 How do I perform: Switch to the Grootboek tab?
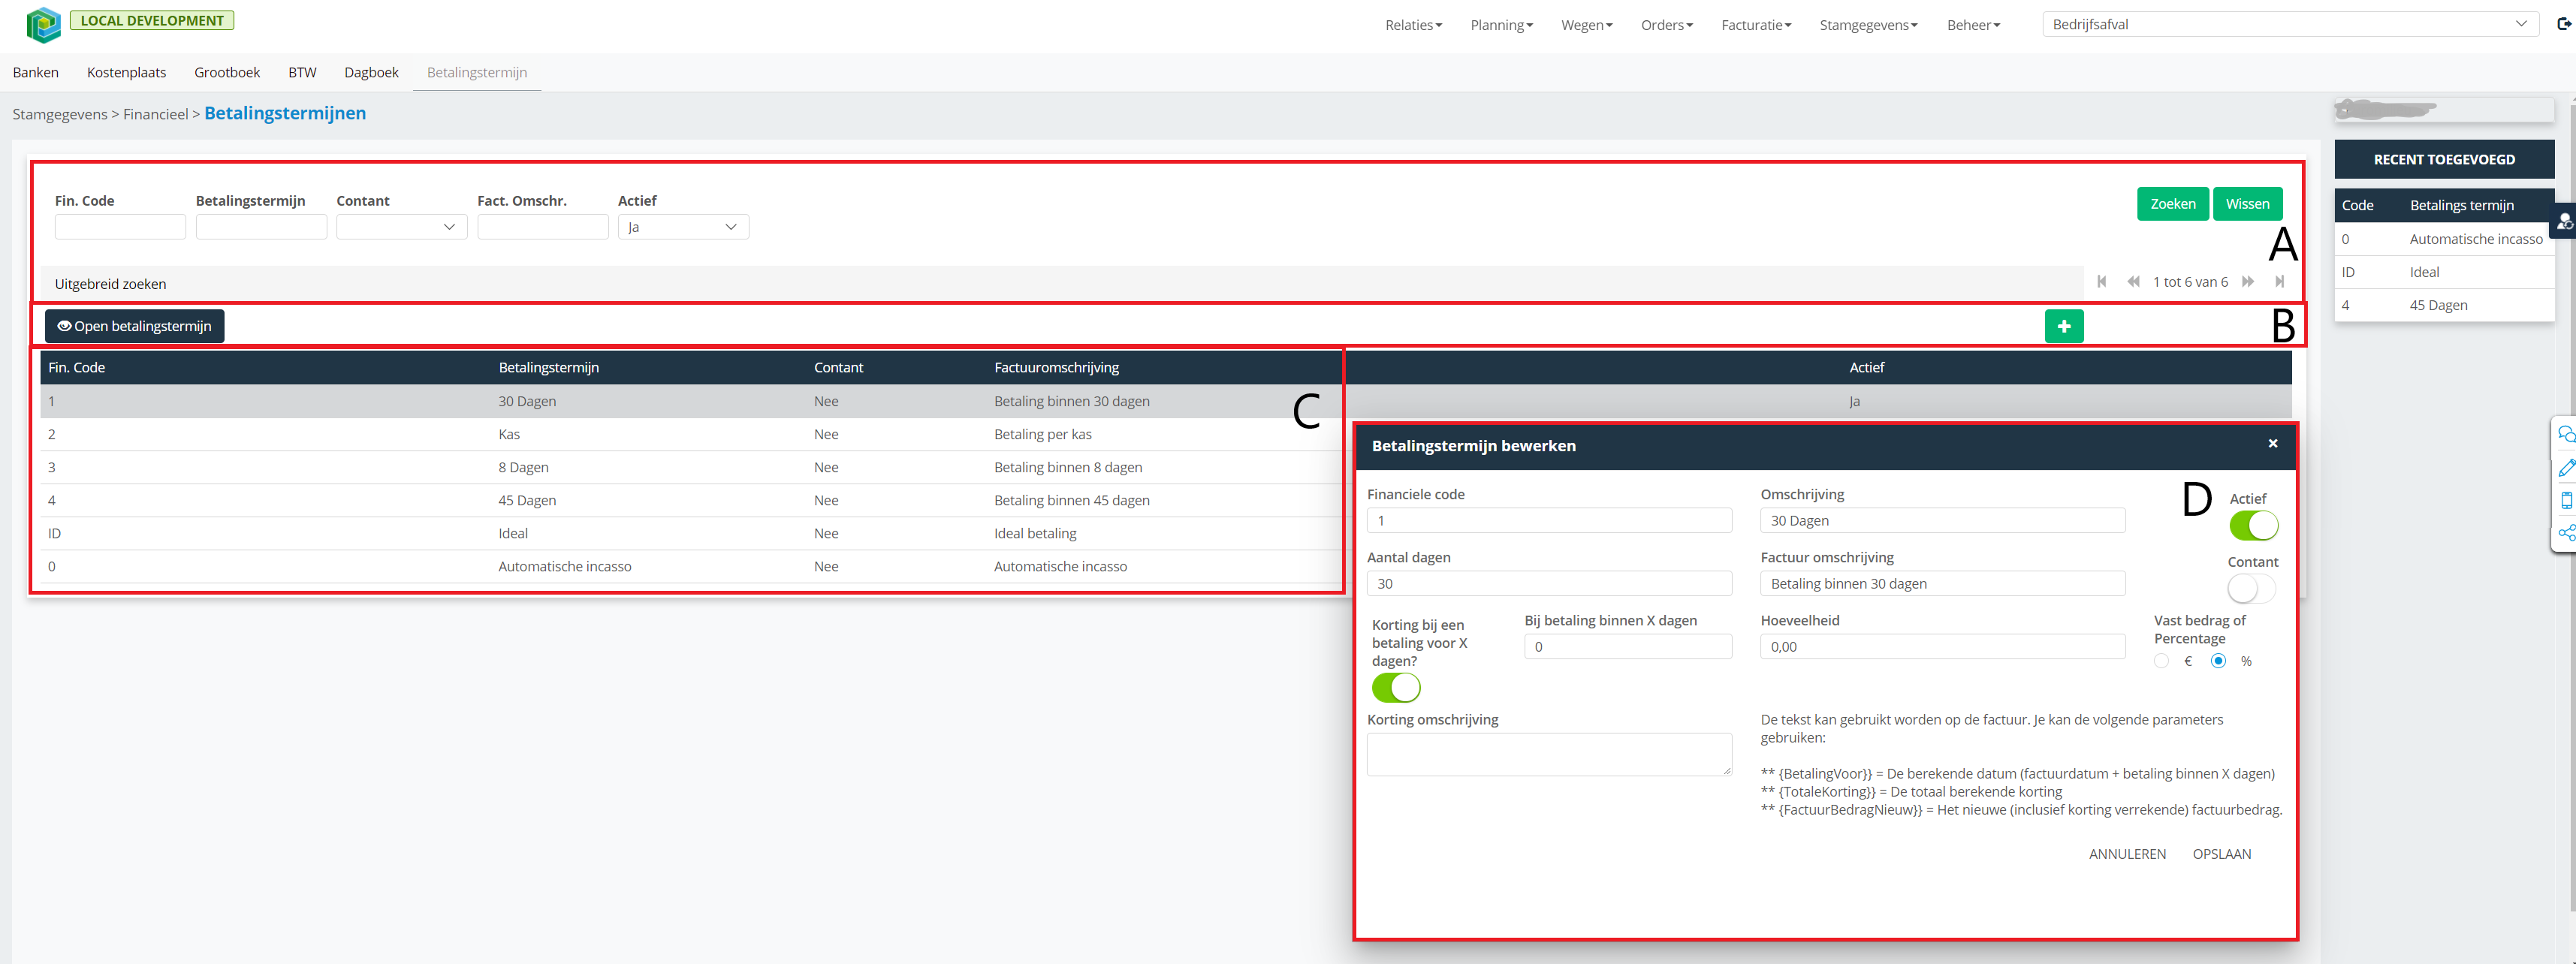point(227,72)
